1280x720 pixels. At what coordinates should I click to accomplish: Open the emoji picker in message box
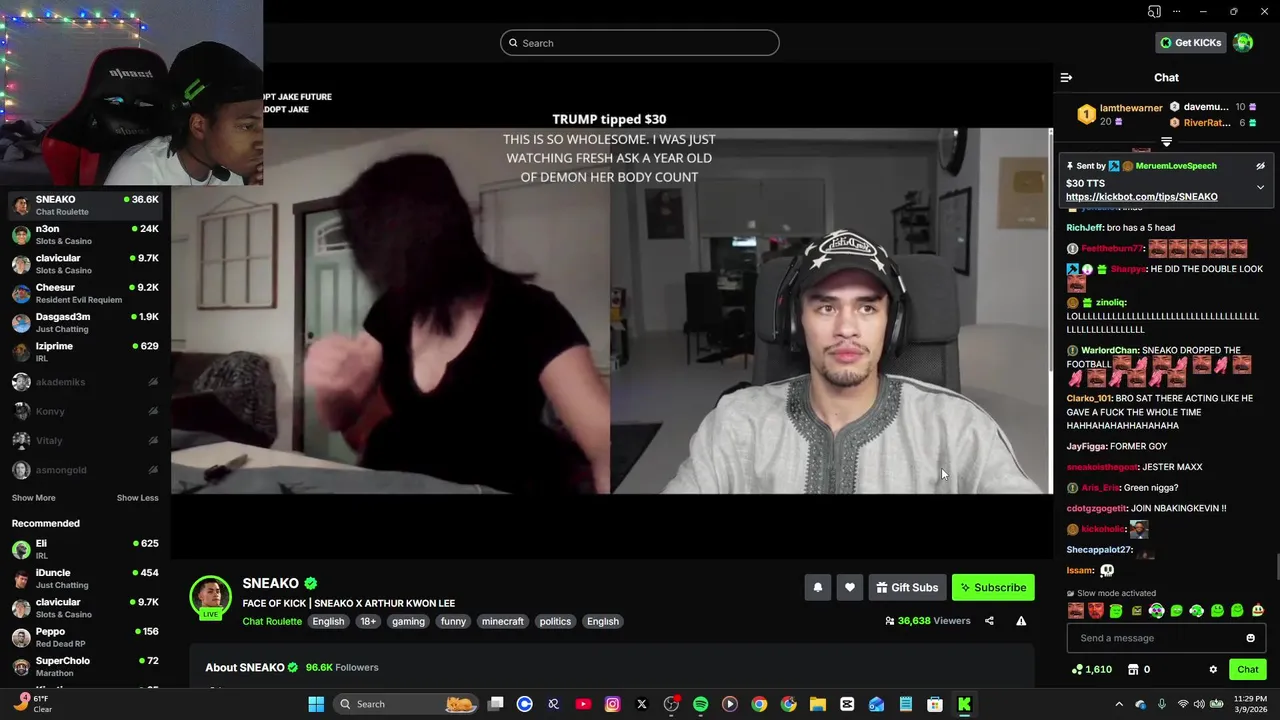coord(1250,638)
